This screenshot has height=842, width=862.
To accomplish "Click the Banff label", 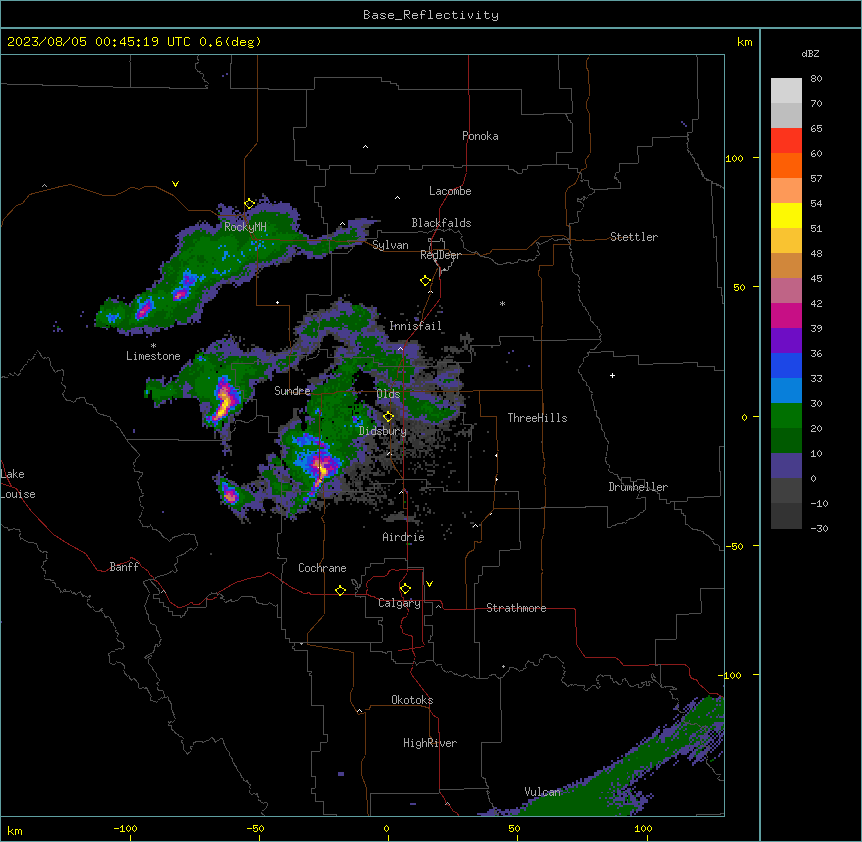I will point(124,567).
